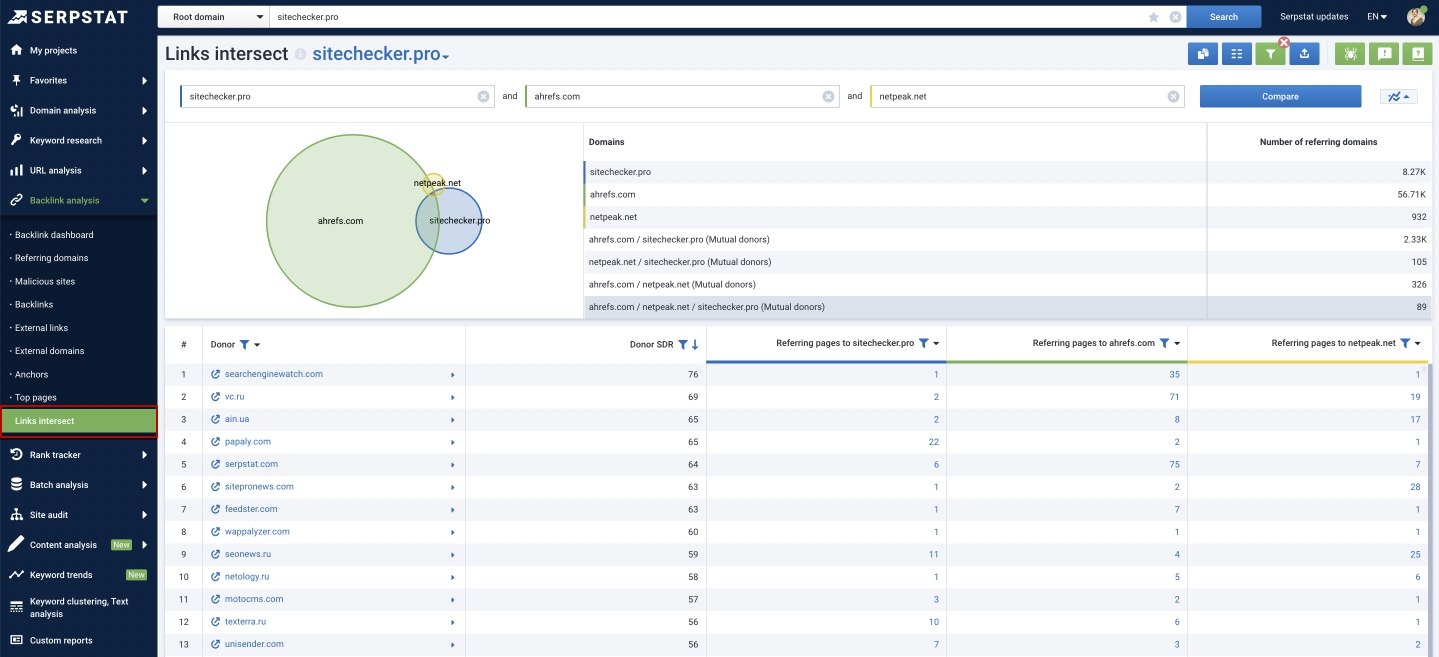The image size is (1439, 657).
Task: Filter Referring pages to ahrefs.com column
Action: (x=1165, y=343)
